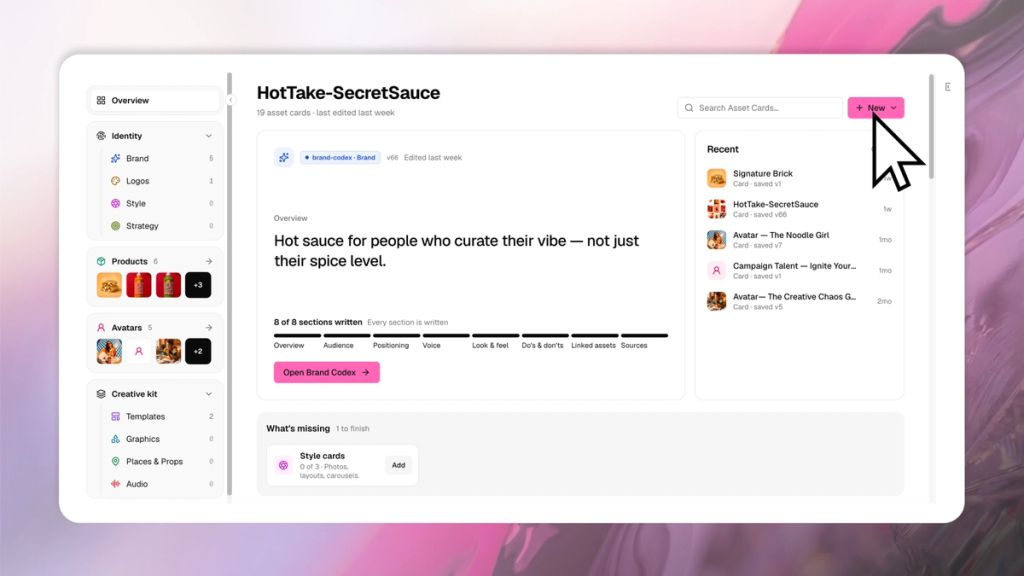This screenshot has height=576, width=1024.
Task: Click the Creative kit layers icon
Action: [x=101, y=394]
